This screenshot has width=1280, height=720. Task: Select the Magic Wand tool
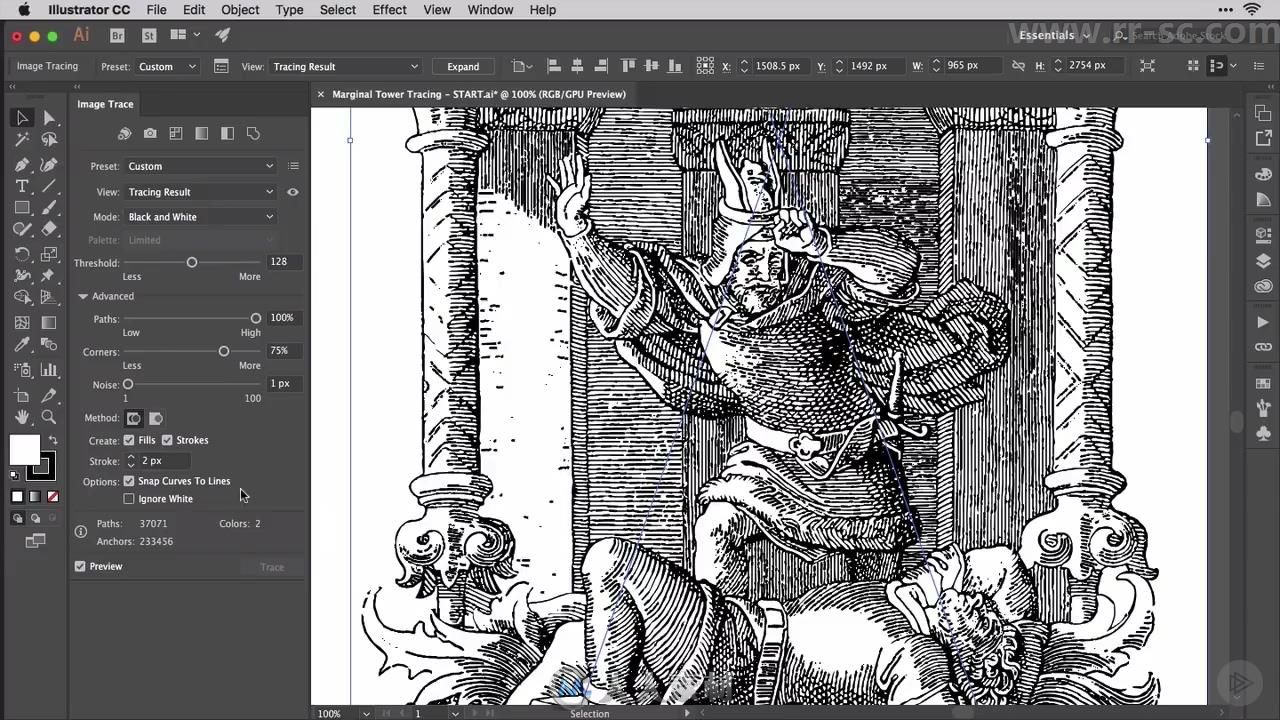(x=22, y=140)
